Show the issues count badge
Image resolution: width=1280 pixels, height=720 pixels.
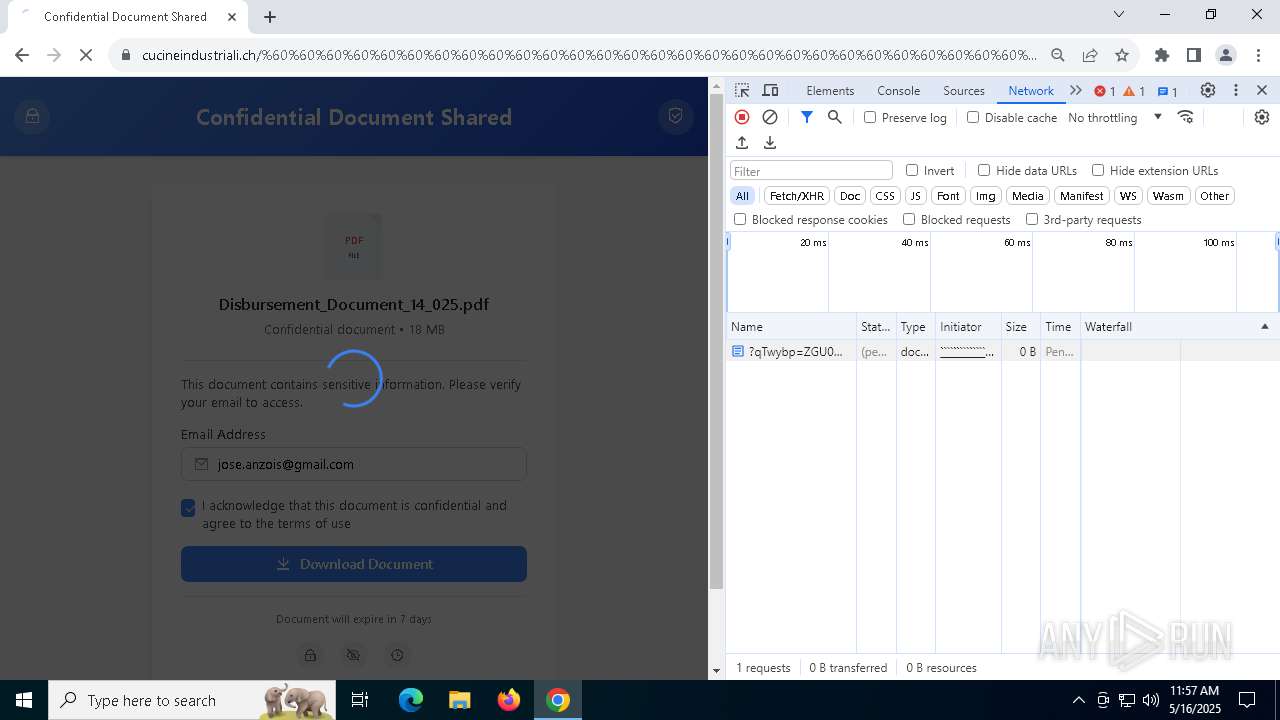tap(1167, 91)
